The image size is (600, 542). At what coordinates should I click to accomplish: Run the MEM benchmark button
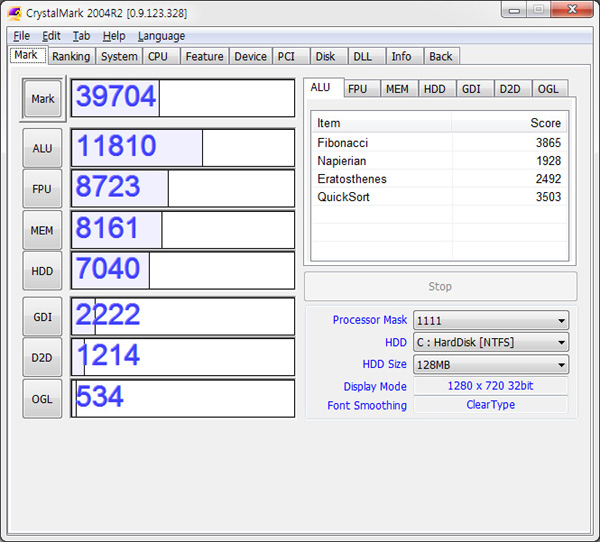coord(42,230)
